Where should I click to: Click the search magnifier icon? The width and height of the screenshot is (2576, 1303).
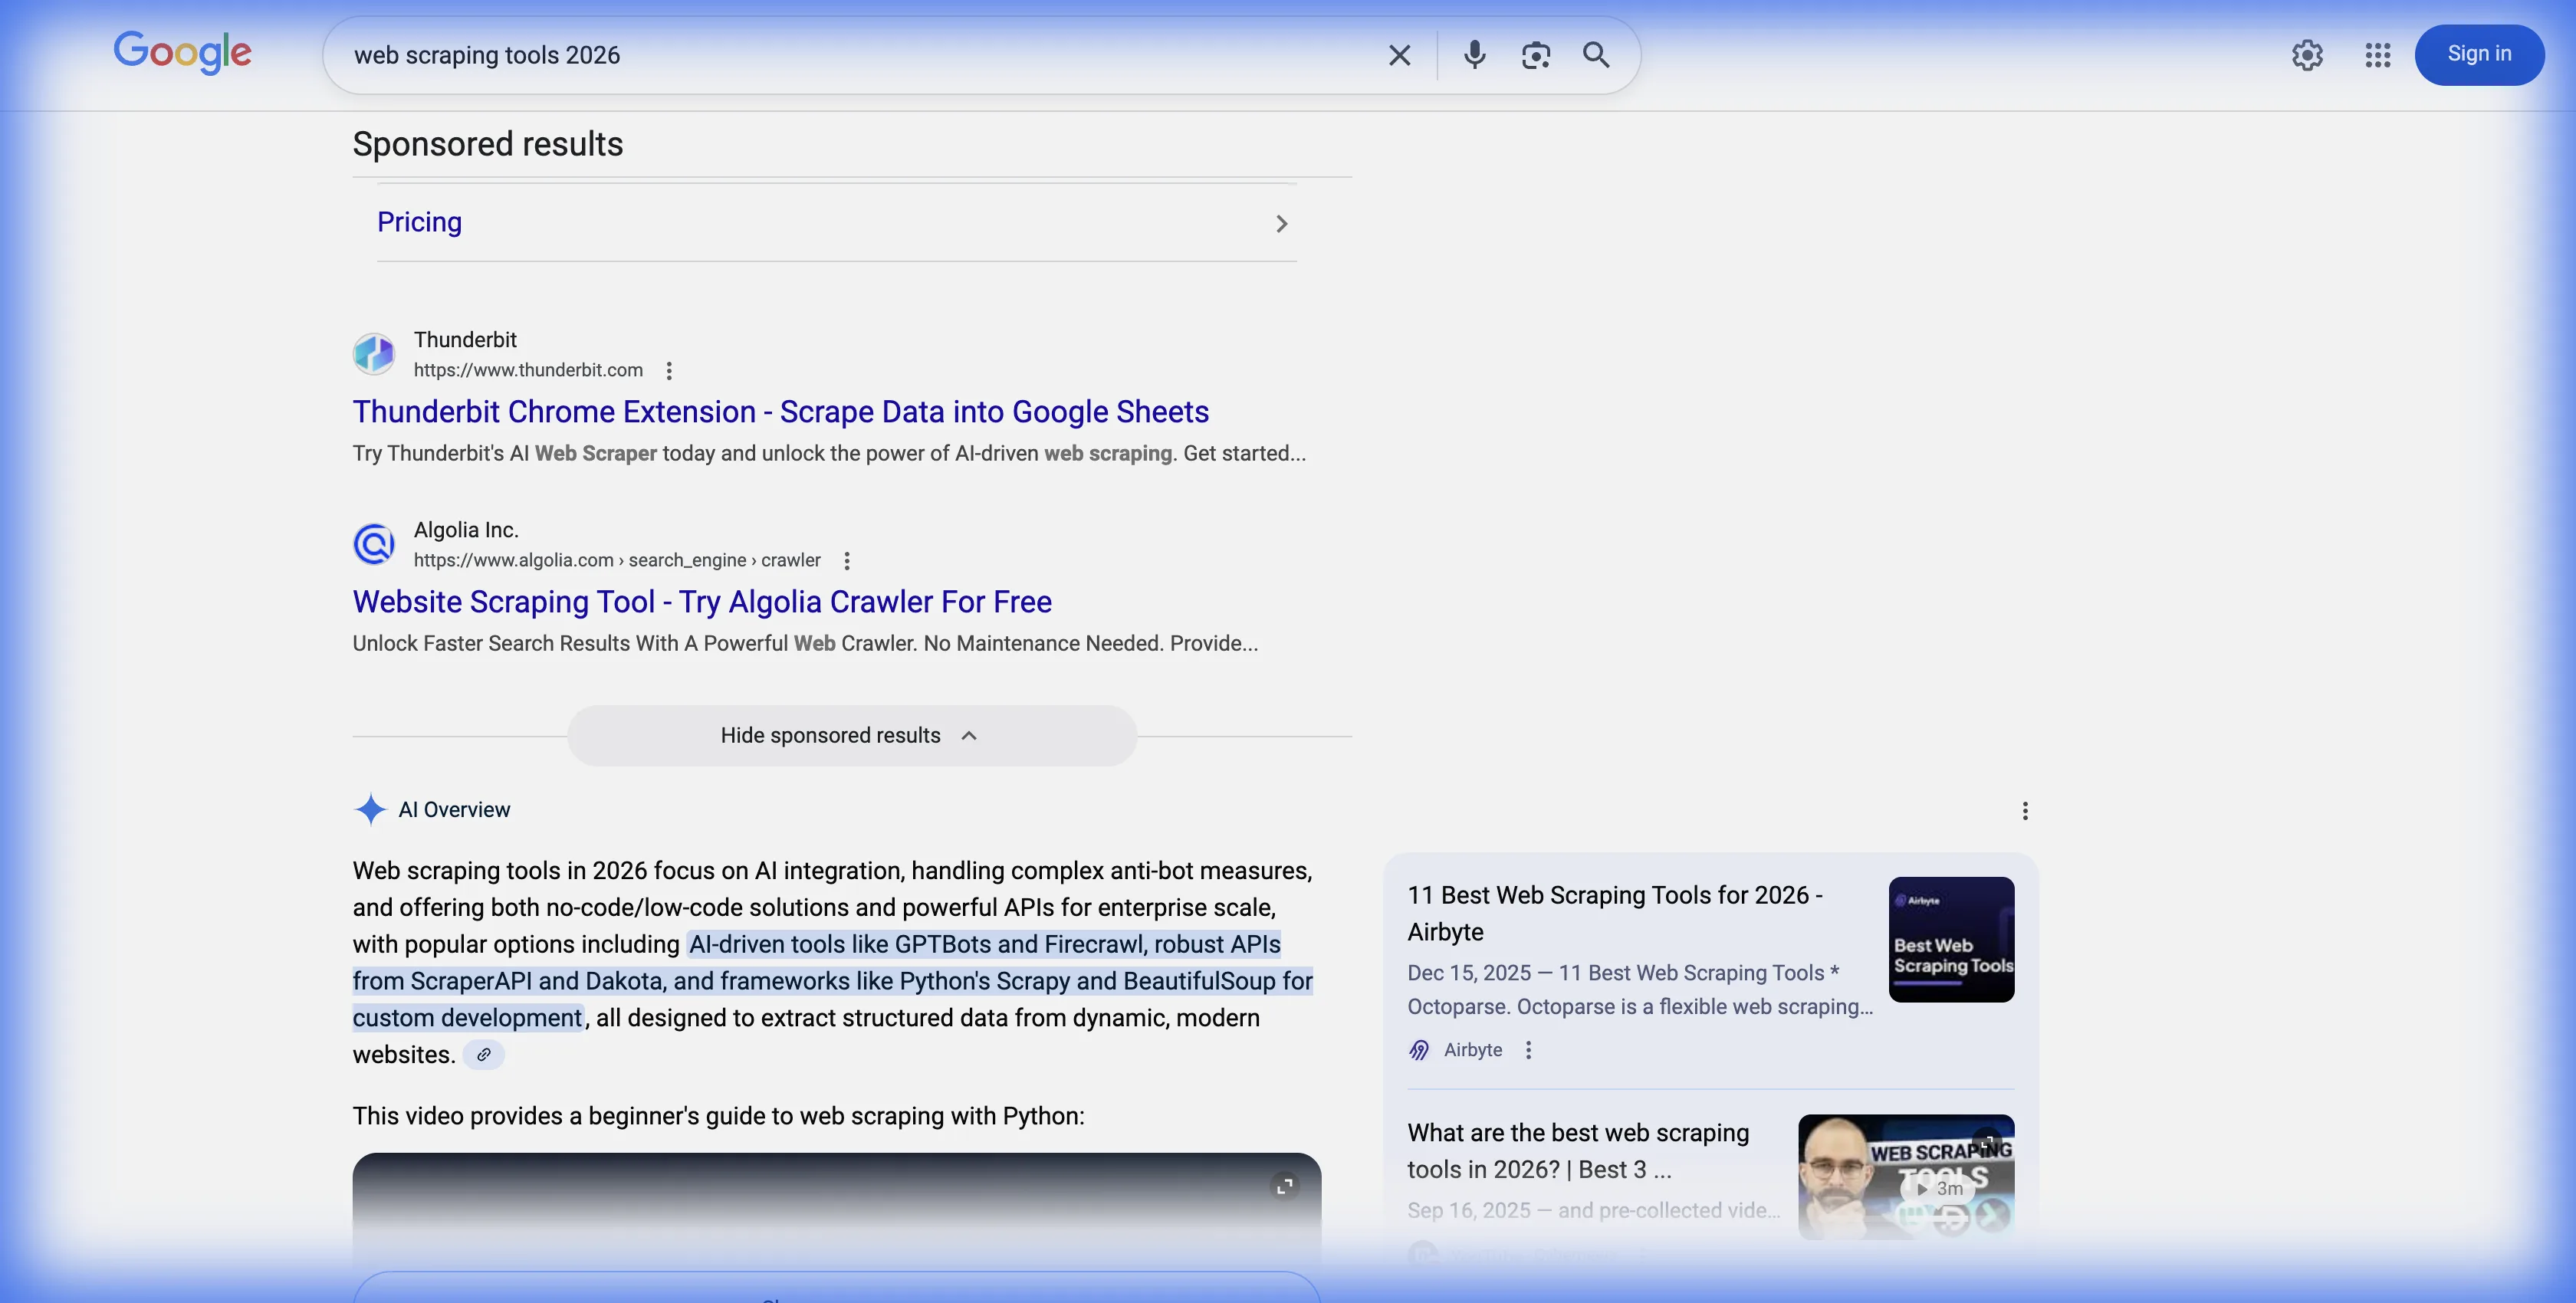point(1596,55)
